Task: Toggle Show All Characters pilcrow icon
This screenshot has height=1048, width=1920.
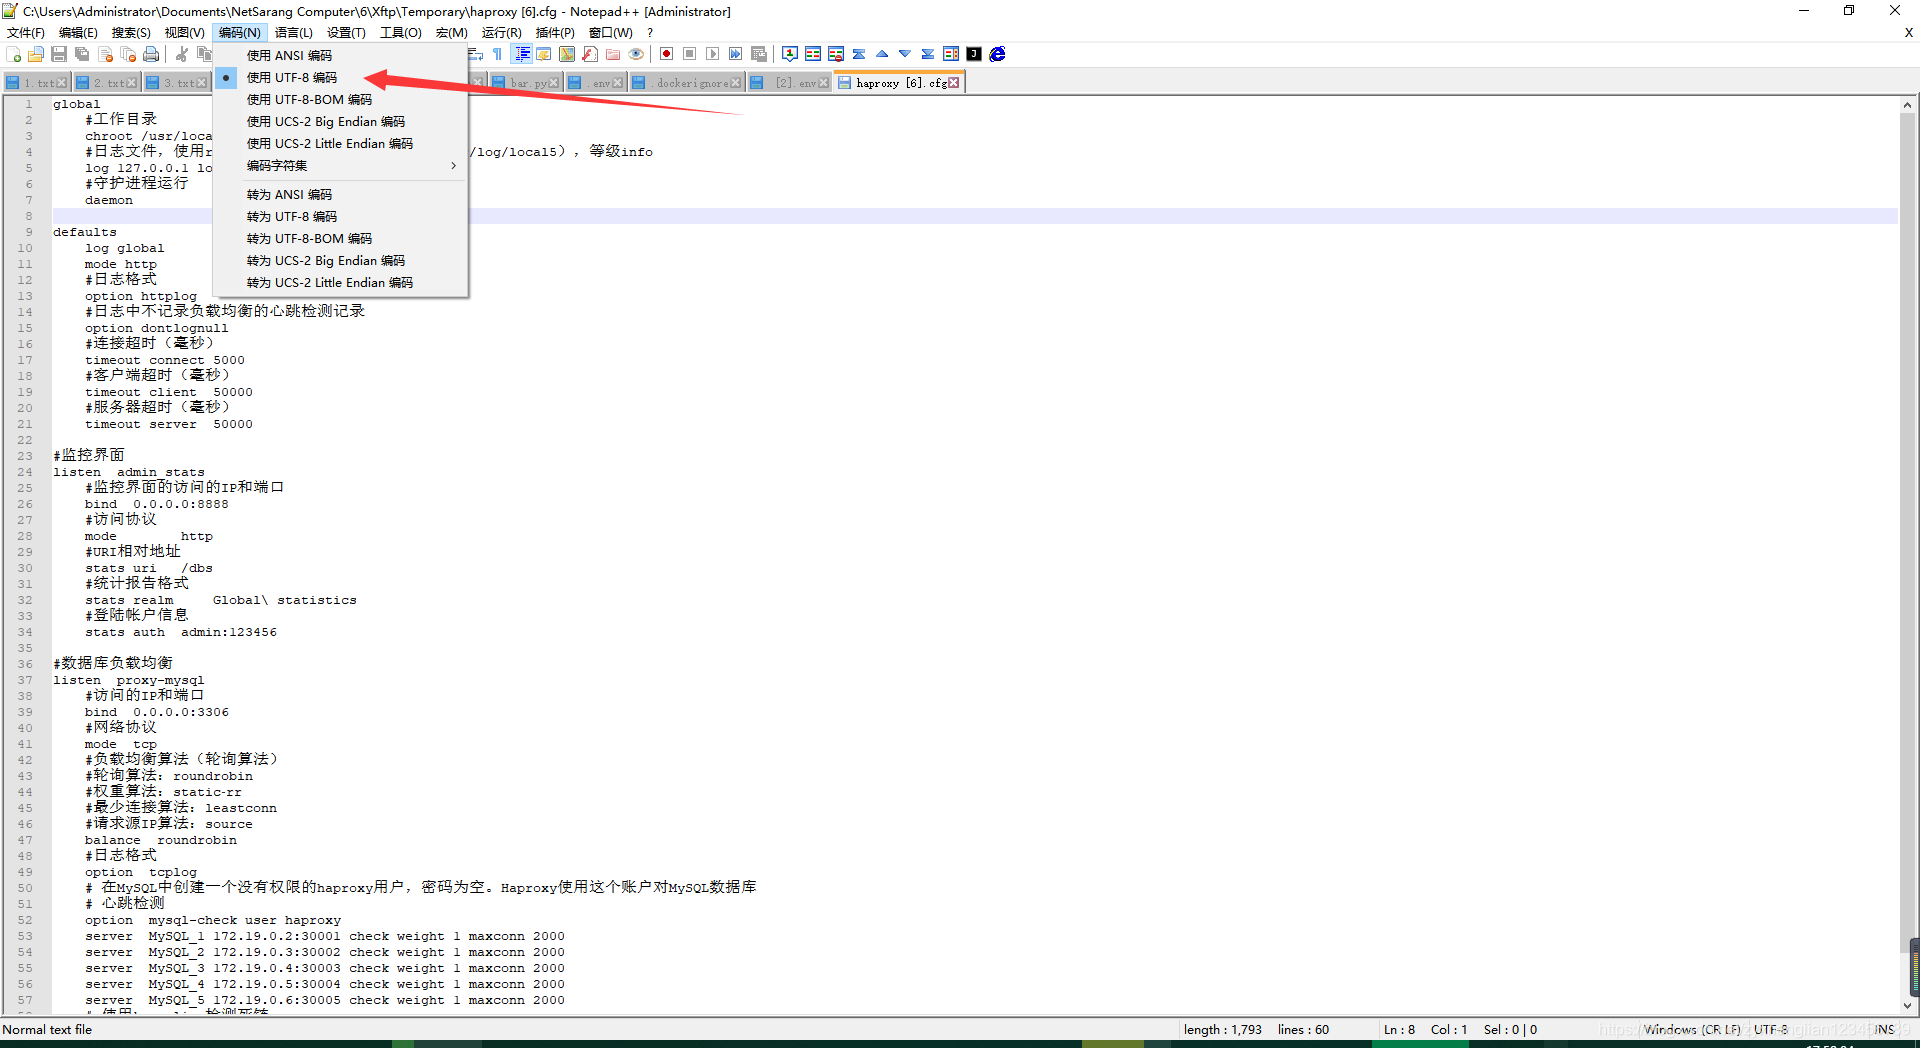Action: tap(498, 54)
